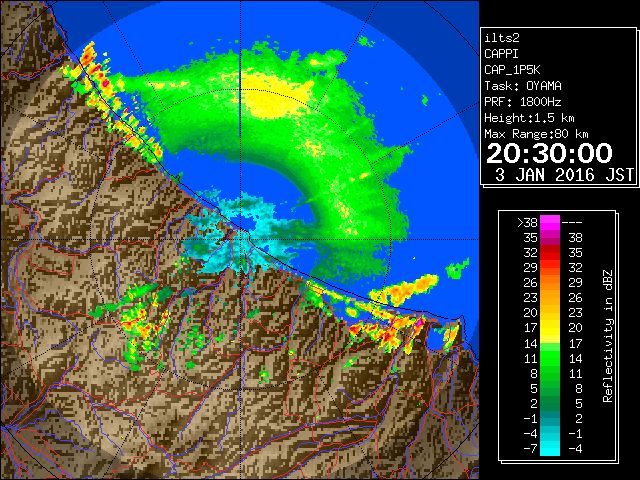
Task: Click the 20:30:00 timestamp text
Action: pos(549,153)
